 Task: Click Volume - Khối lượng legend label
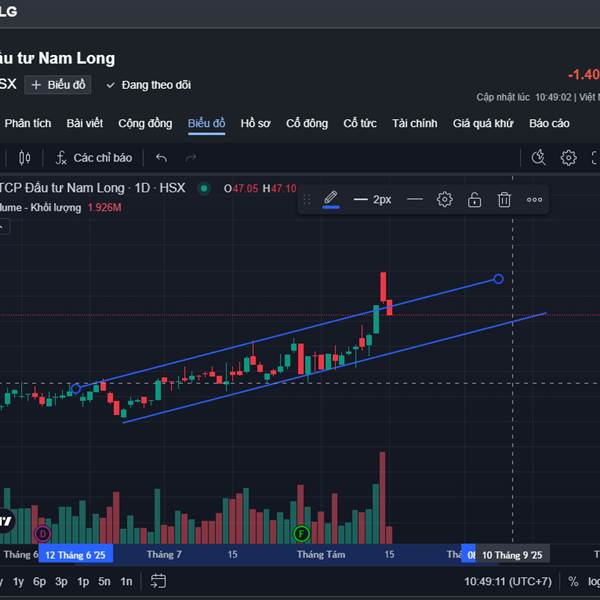coord(41,208)
